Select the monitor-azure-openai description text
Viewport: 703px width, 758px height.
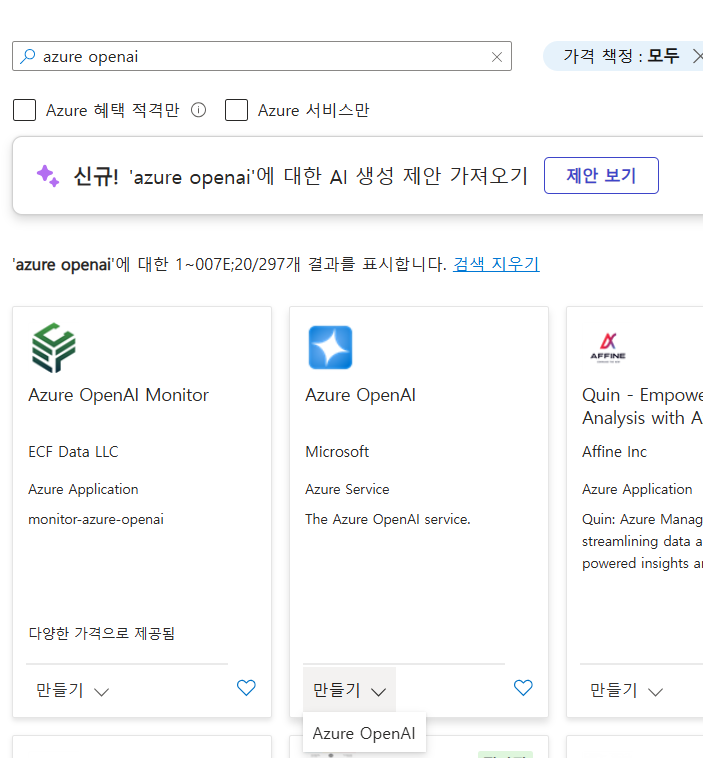pos(96,519)
